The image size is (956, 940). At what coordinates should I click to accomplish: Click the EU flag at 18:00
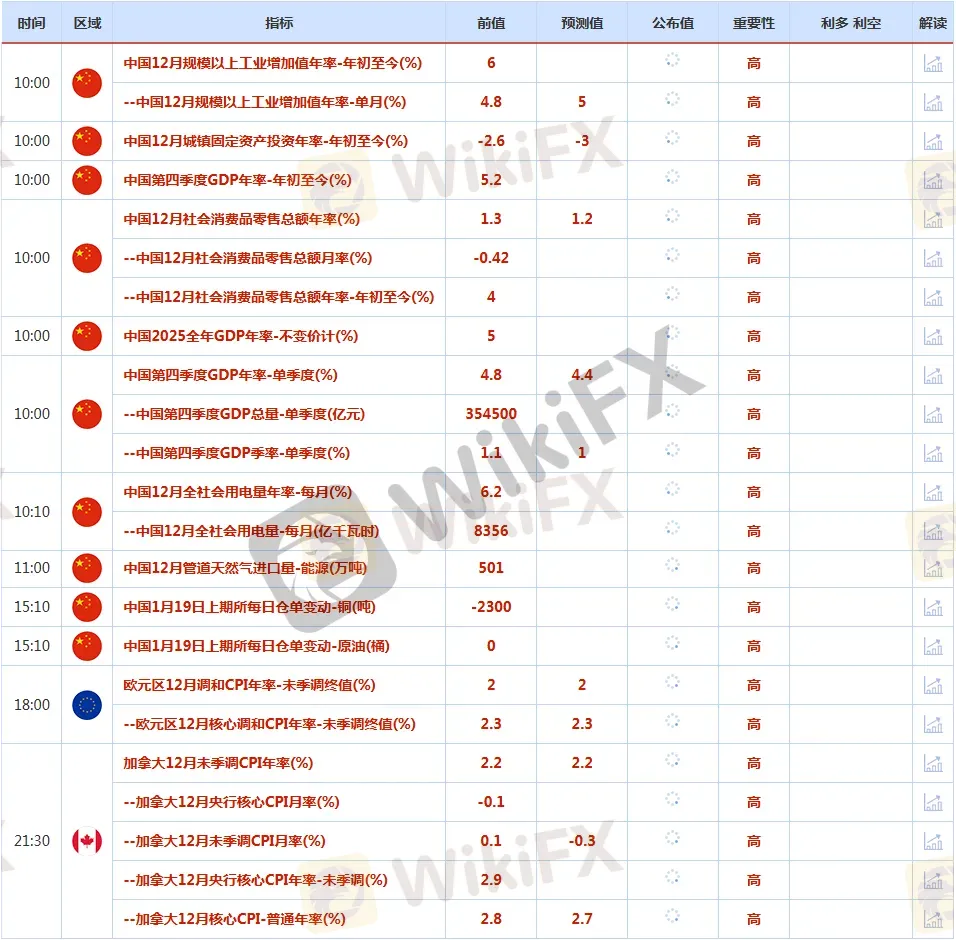(87, 705)
